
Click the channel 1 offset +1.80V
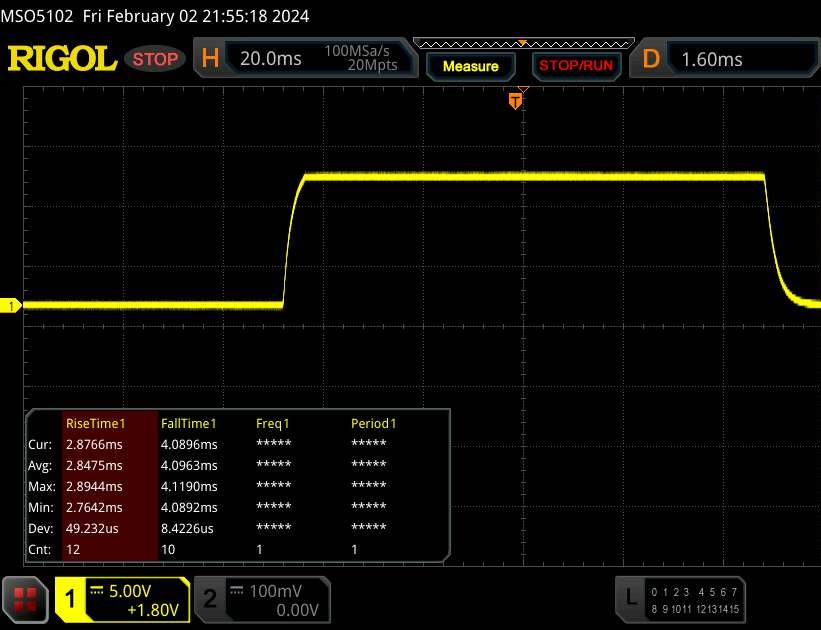click(153, 610)
